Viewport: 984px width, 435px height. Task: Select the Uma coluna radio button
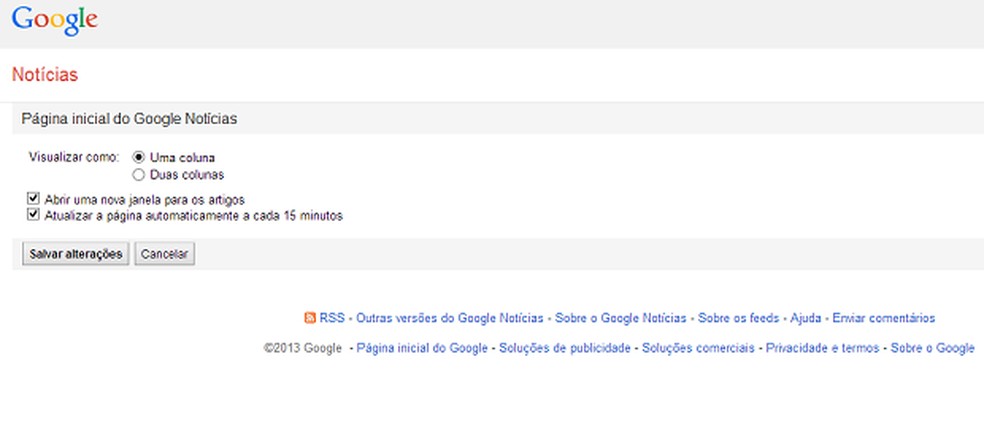click(x=139, y=157)
